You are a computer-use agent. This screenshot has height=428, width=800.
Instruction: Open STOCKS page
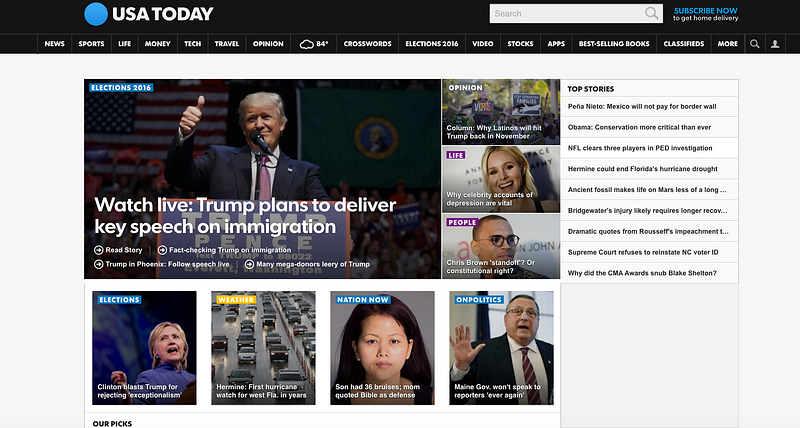click(x=520, y=44)
